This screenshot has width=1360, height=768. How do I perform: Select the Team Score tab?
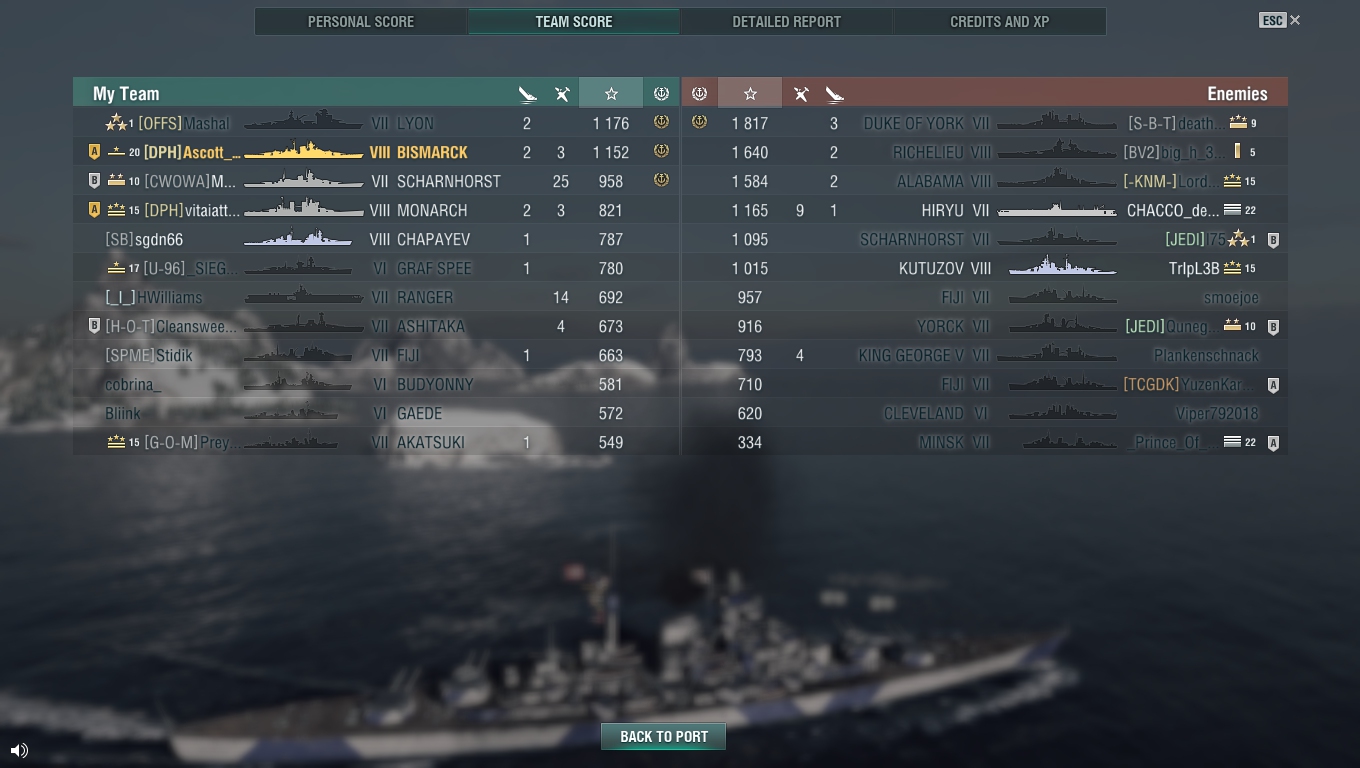pyautogui.click(x=574, y=21)
